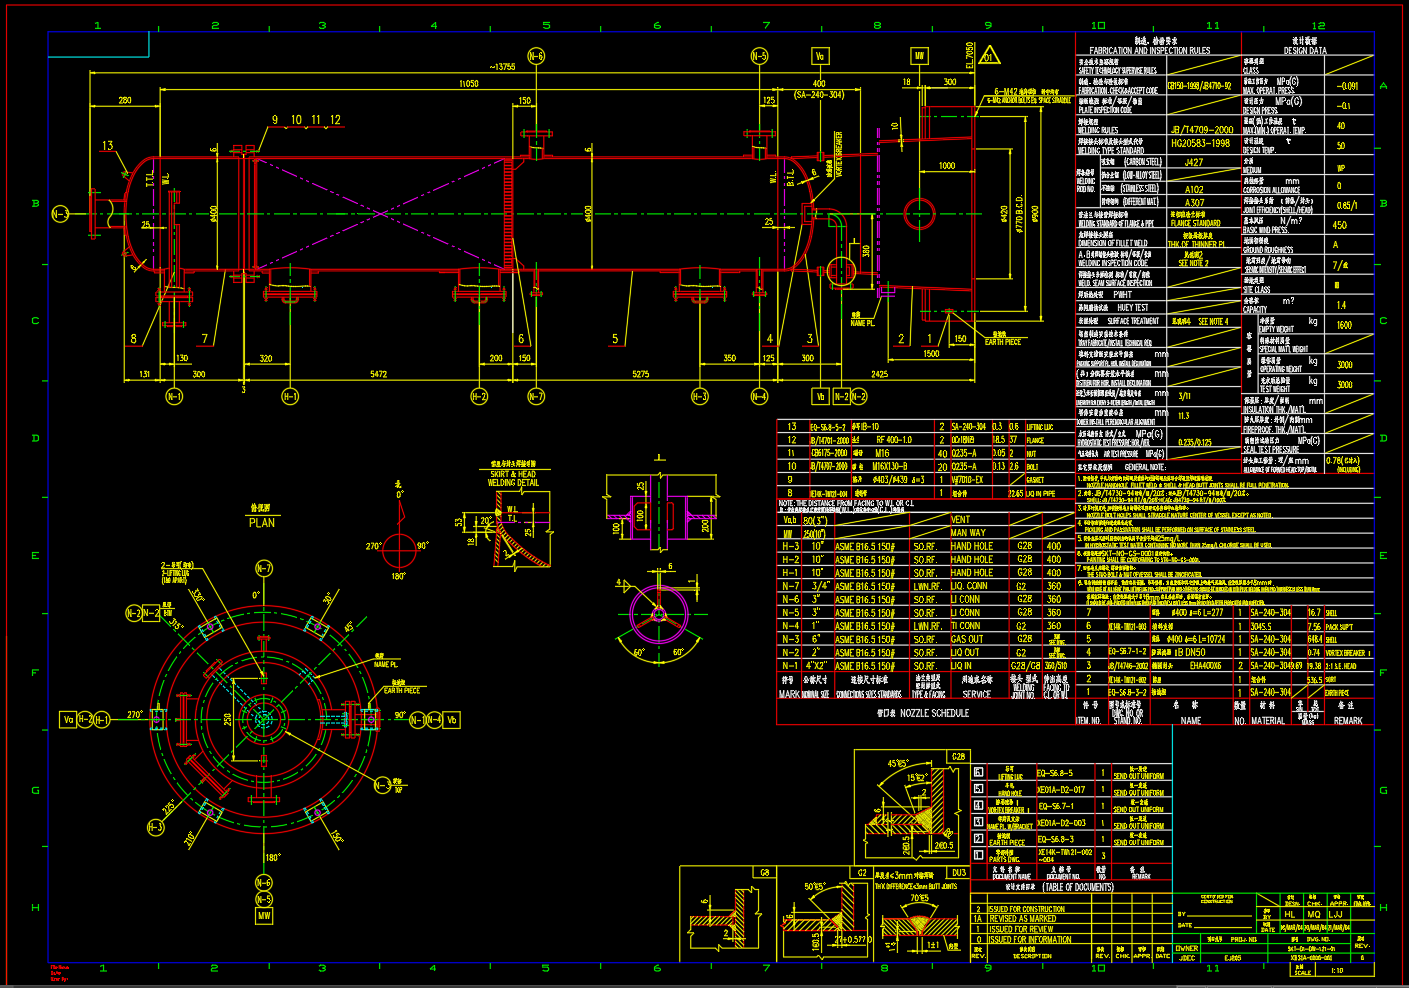Select the "G2B" weld detail tag box
This screenshot has height=988, width=1409.
(x=958, y=757)
